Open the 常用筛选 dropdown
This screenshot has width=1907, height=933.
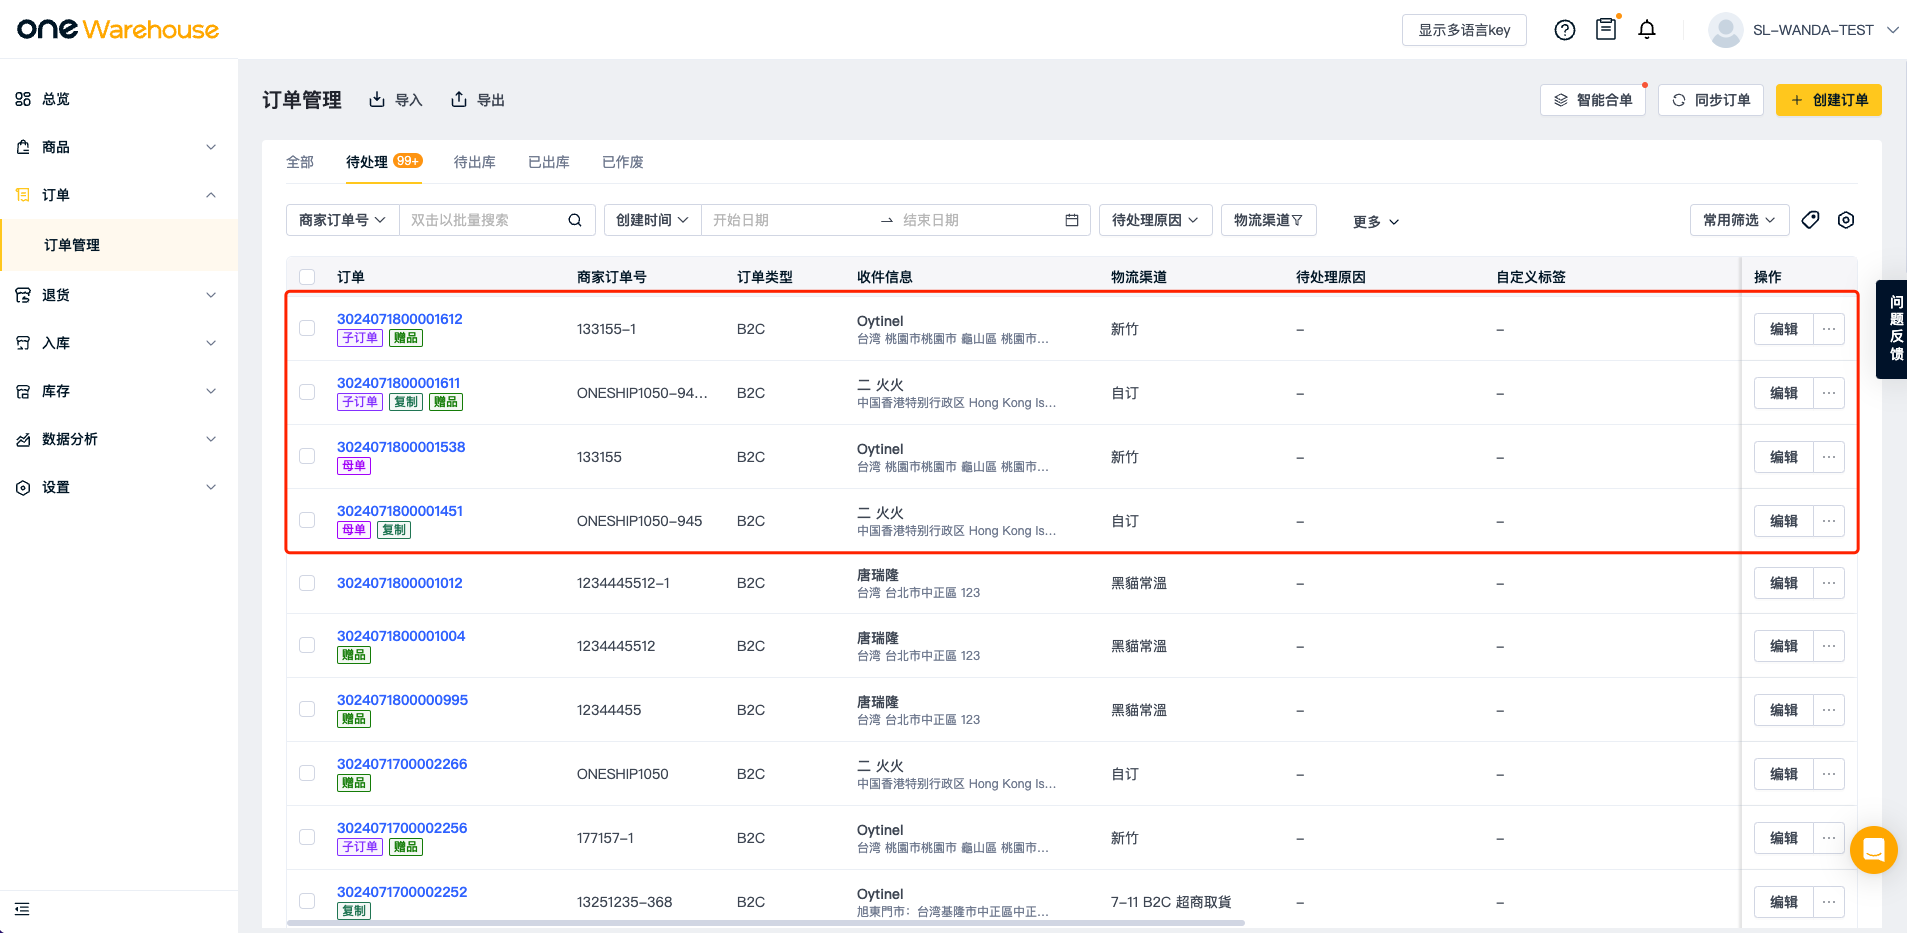tap(1739, 220)
